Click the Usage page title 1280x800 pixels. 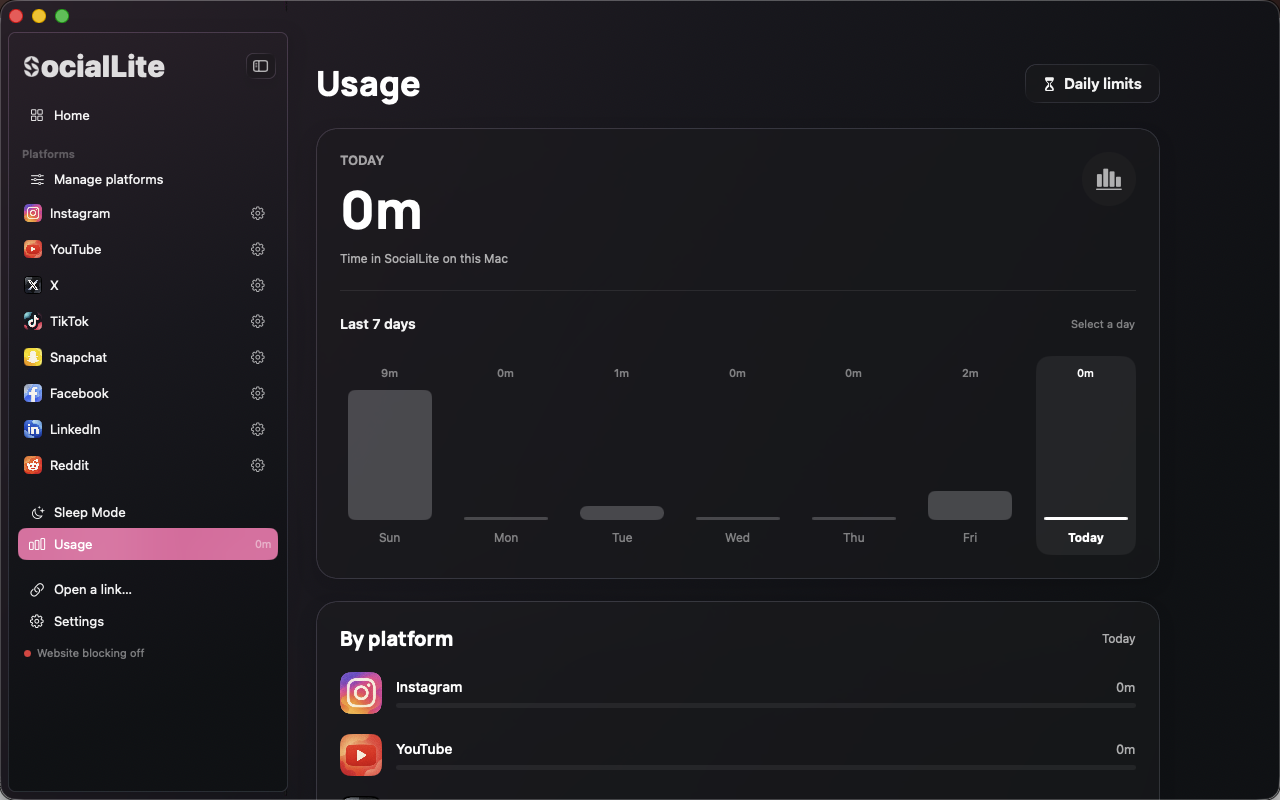click(x=368, y=84)
